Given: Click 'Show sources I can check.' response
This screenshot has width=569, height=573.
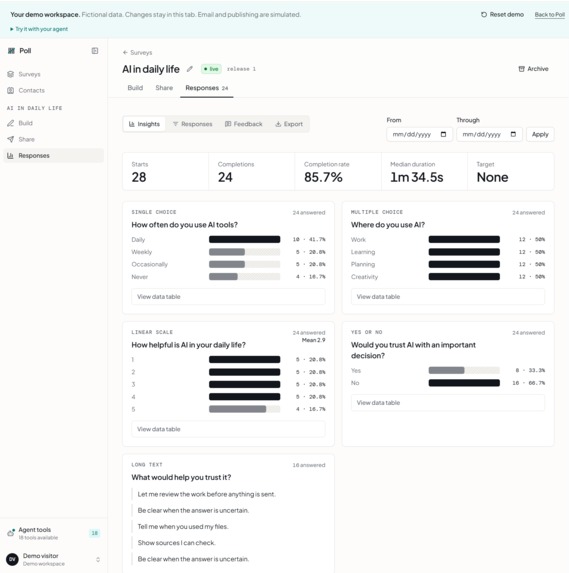Looking at the screenshot, I should click(177, 543).
